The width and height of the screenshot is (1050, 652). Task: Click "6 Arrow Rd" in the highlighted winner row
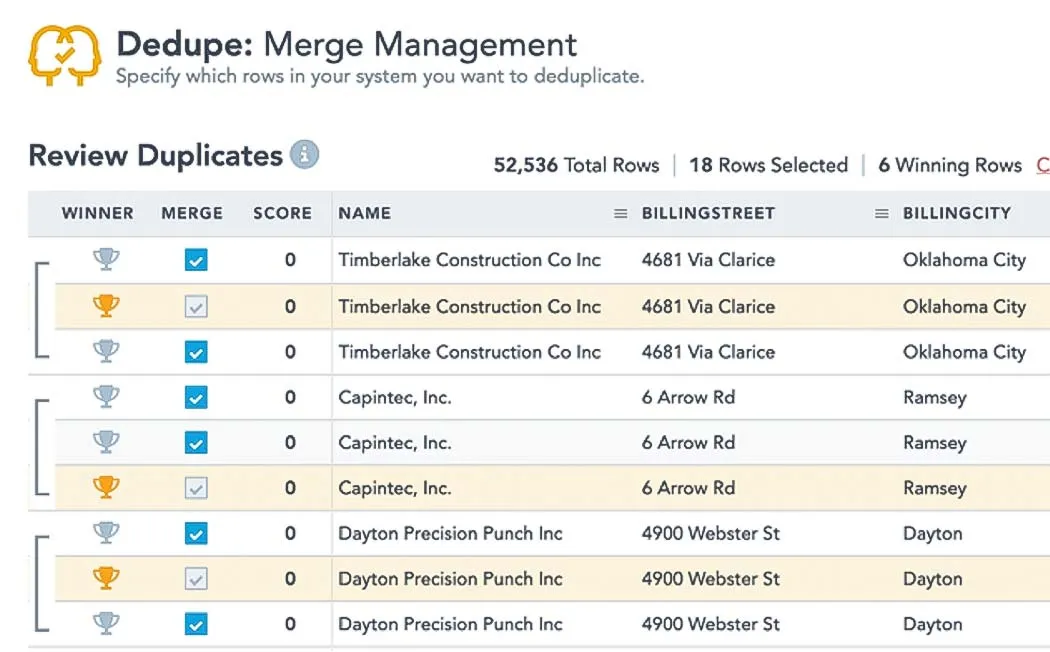tap(688, 488)
